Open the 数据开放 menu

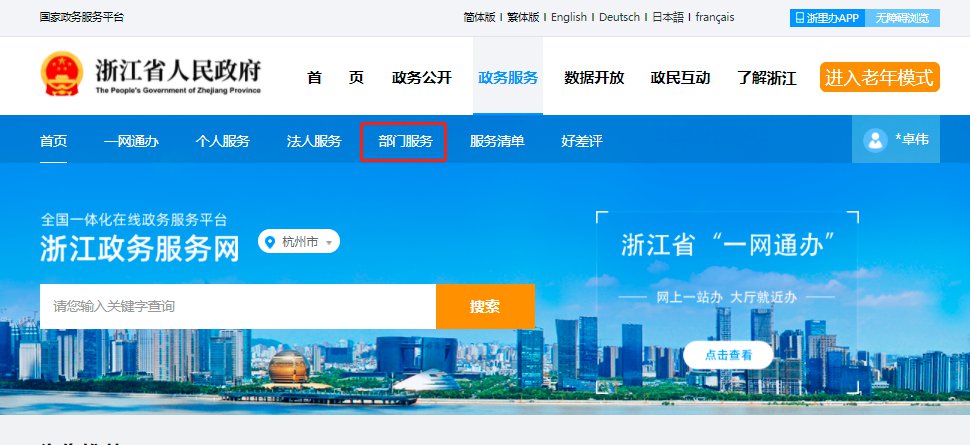[x=594, y=78]
